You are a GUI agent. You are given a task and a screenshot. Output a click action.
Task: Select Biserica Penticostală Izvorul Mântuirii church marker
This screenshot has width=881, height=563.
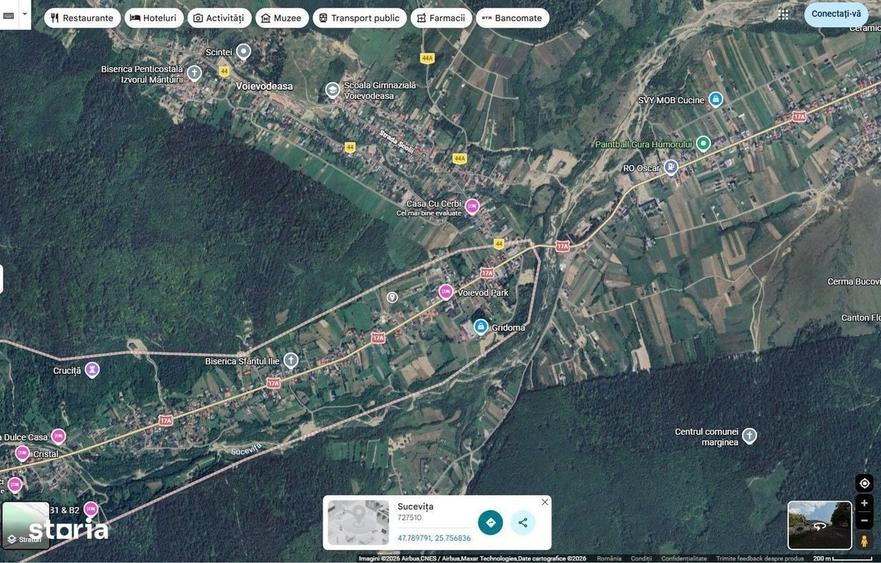tap(194, 73)
